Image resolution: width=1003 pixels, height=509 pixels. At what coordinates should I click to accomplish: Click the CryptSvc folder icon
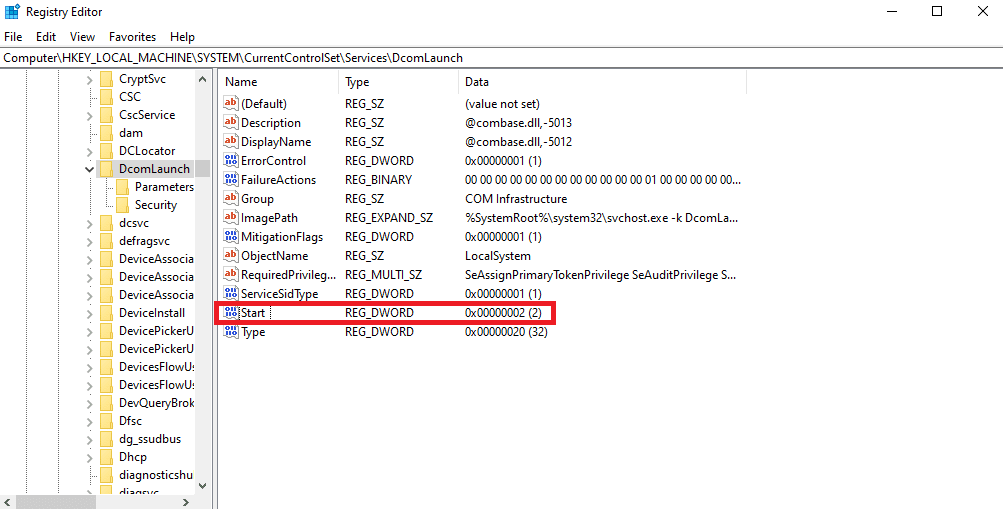(107, 79)
